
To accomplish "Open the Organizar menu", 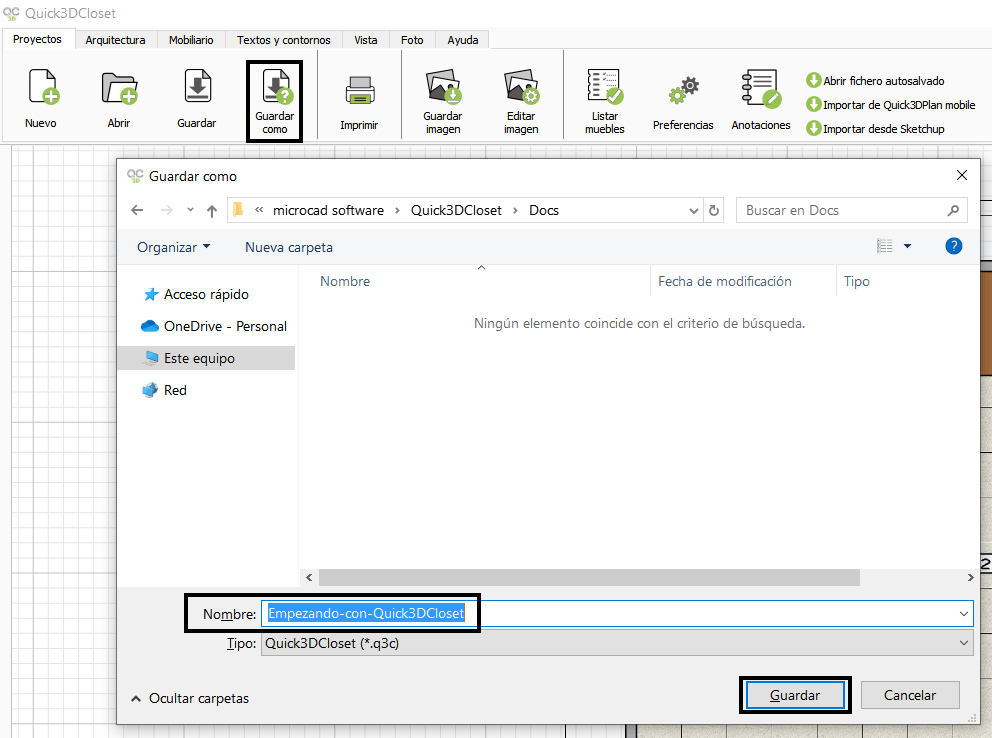I will [x=173, y=247].
